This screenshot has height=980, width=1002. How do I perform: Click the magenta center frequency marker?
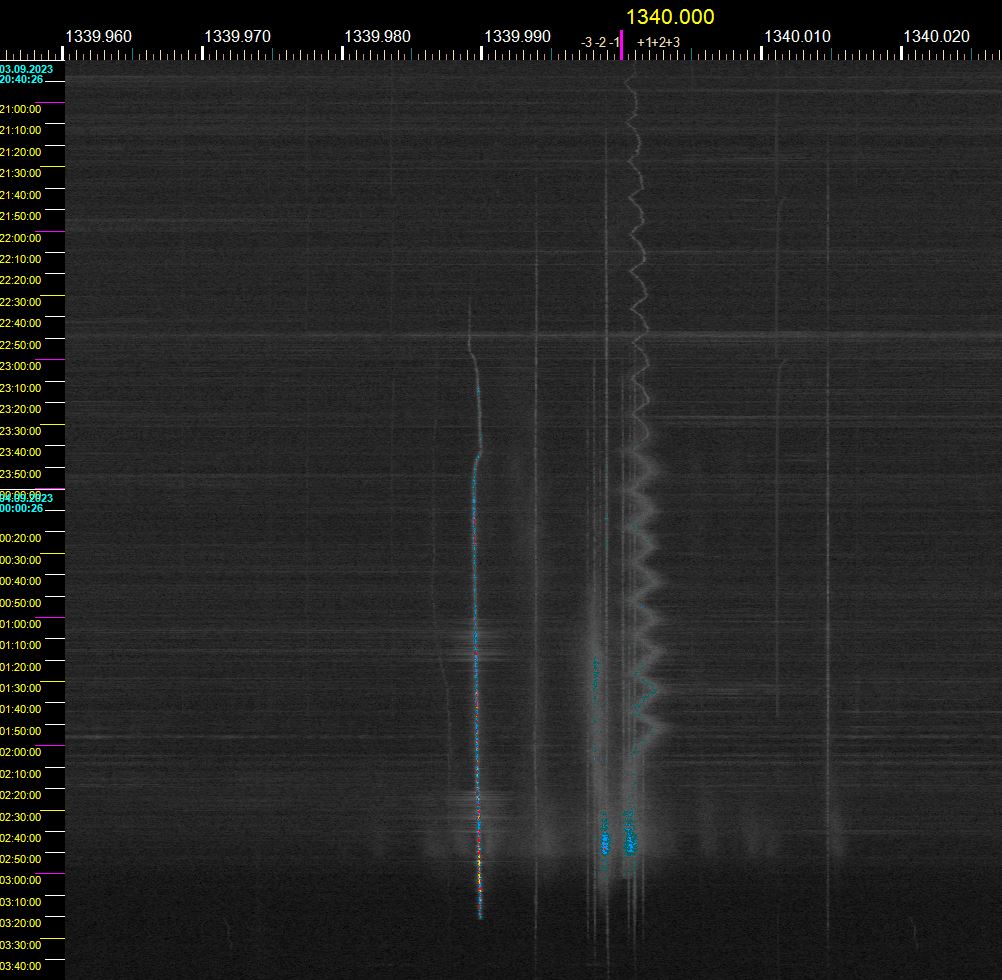[x=622, y=45]
